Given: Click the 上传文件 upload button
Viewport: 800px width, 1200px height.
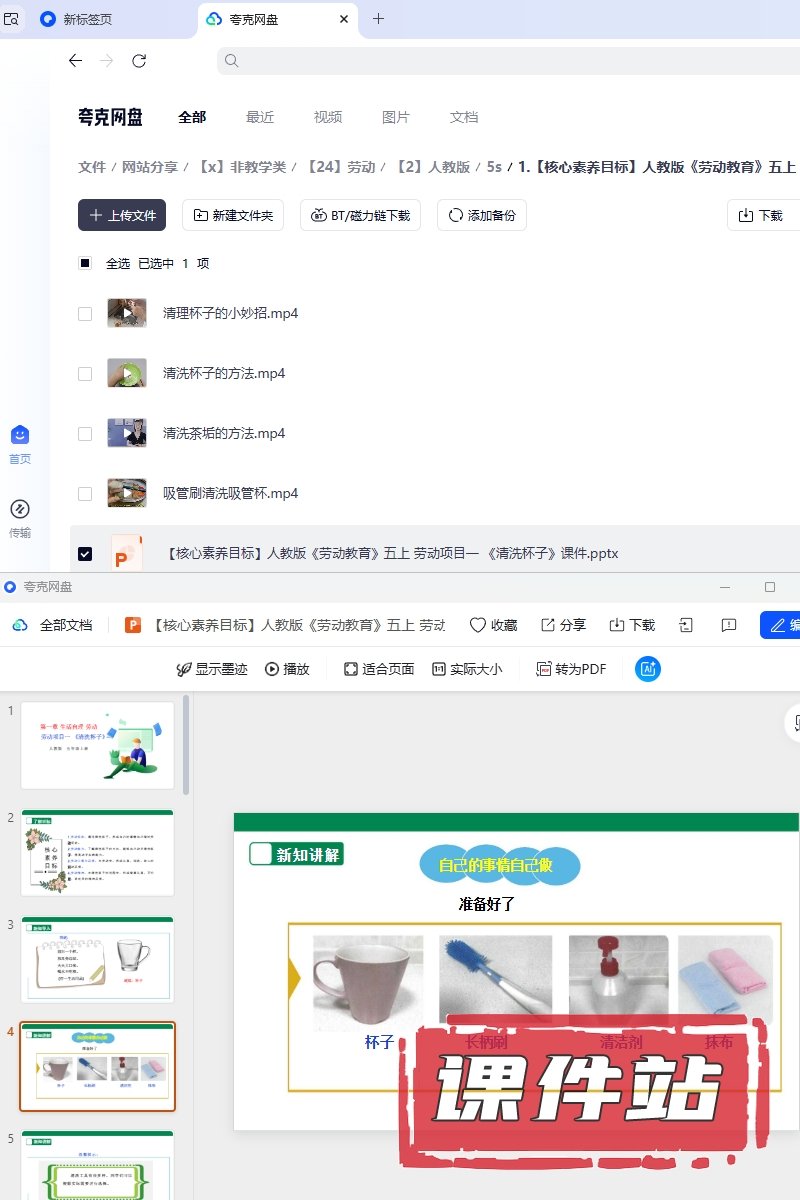Looking at the screenshot, I should (x=122, y=215).
